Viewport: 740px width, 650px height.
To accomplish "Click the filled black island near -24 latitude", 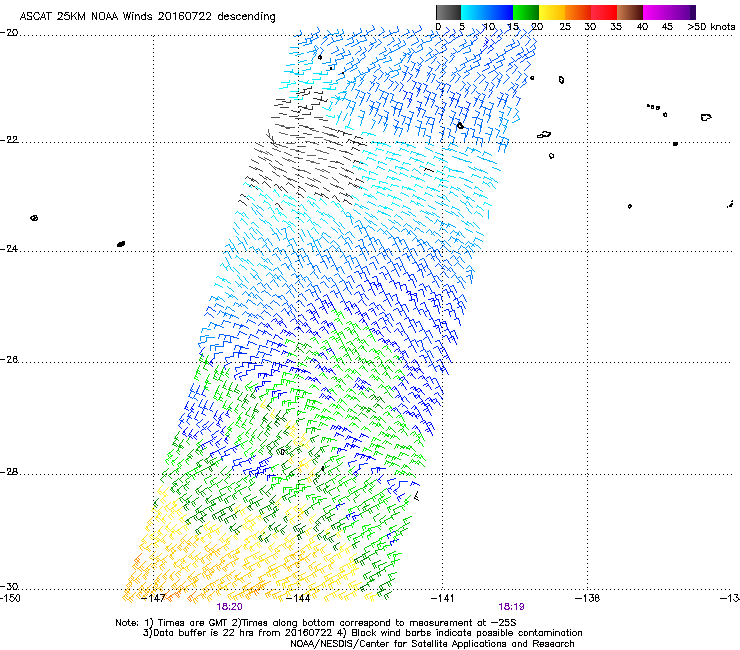I will click(121, 244).
